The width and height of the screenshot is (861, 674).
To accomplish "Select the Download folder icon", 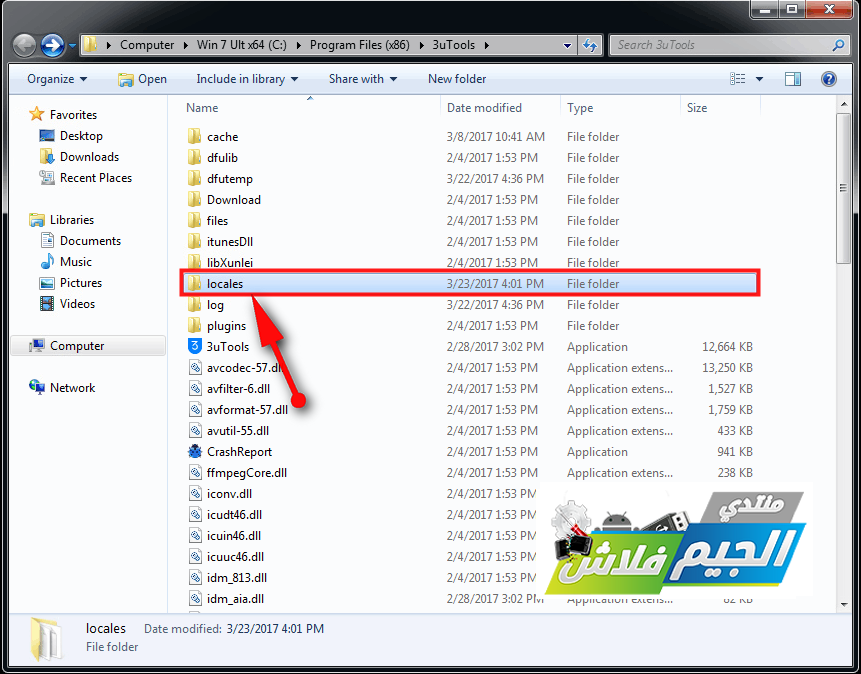I will 194,199.
